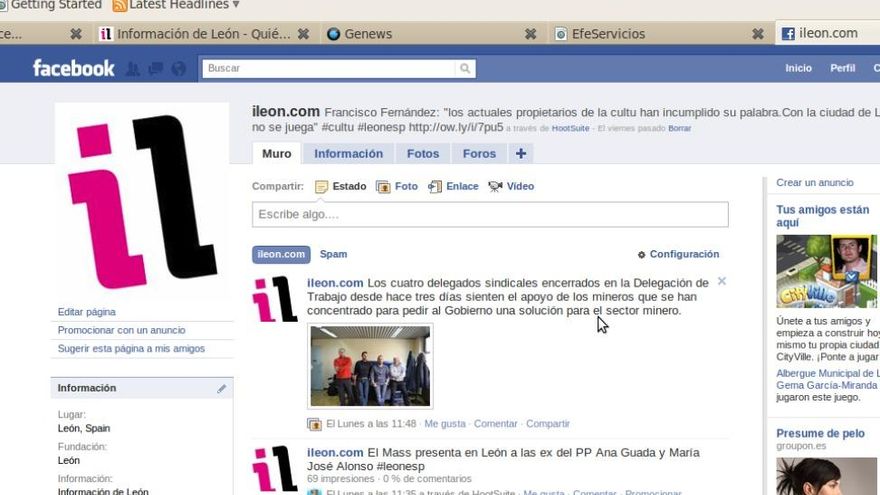The width and height of the screenshot is (880, 495).
Task: Open friend requests icon in header
Action: tap(133, 68)
